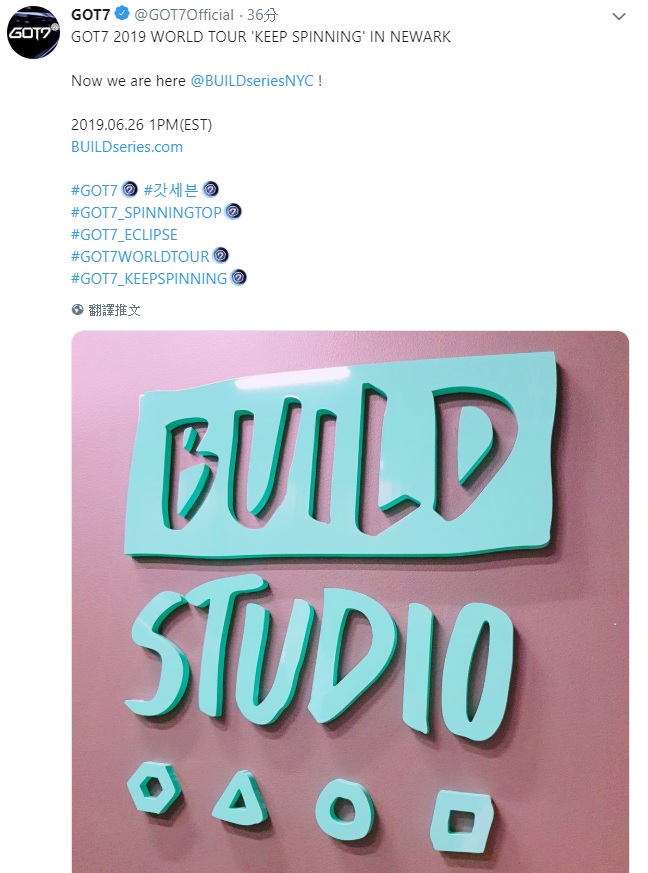Image resolution: width=648 pixels, height=873 pixels.
Task: Click the GOT7 display name
Action: pyautogui.click(x=91, y=14)
